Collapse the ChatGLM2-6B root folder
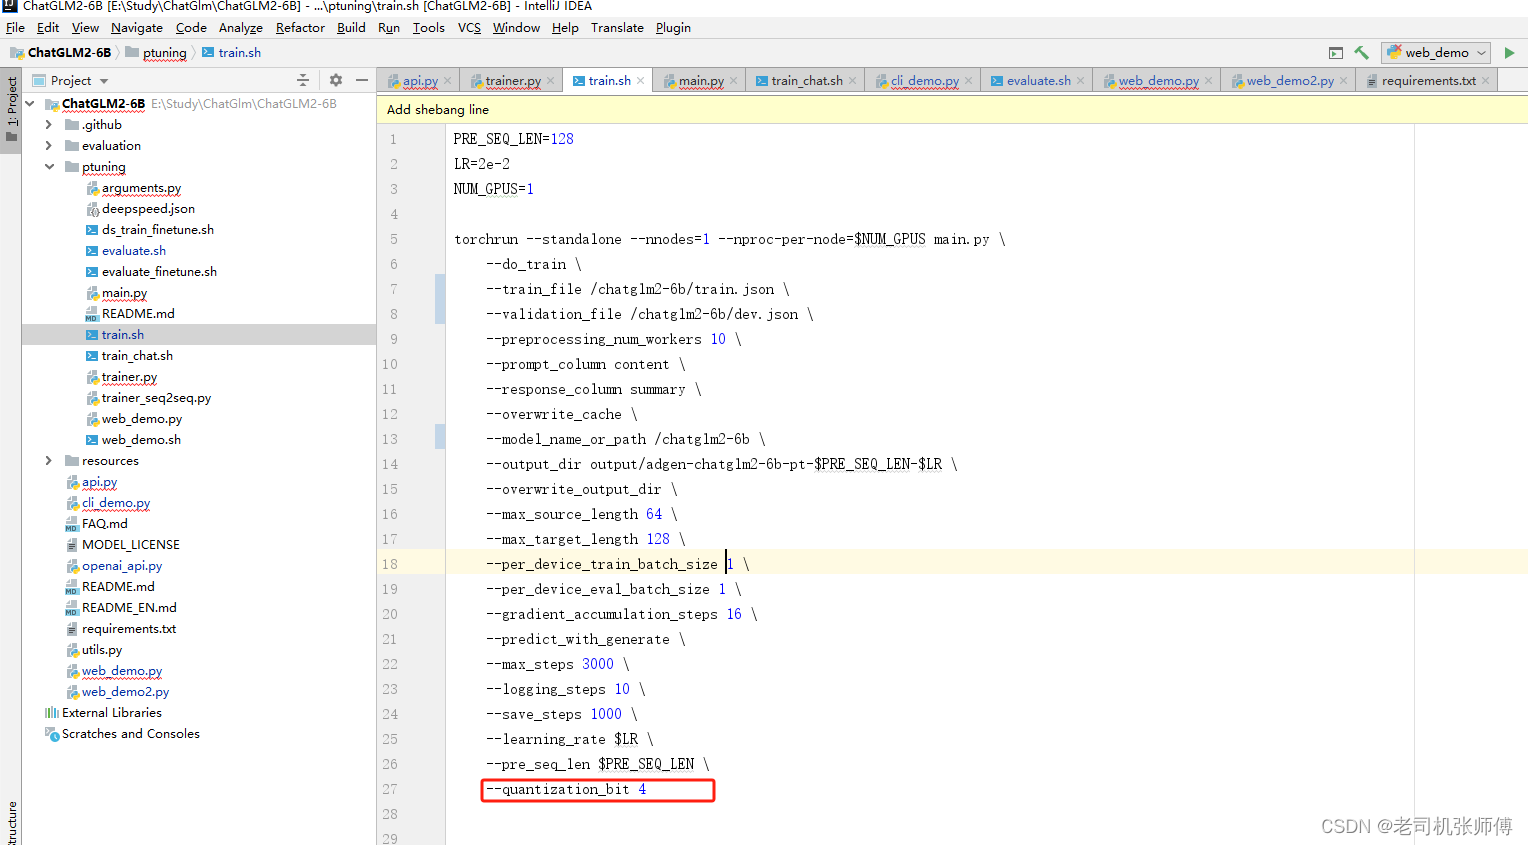The width and height of the screenshot is (1528, 845). 30,104
